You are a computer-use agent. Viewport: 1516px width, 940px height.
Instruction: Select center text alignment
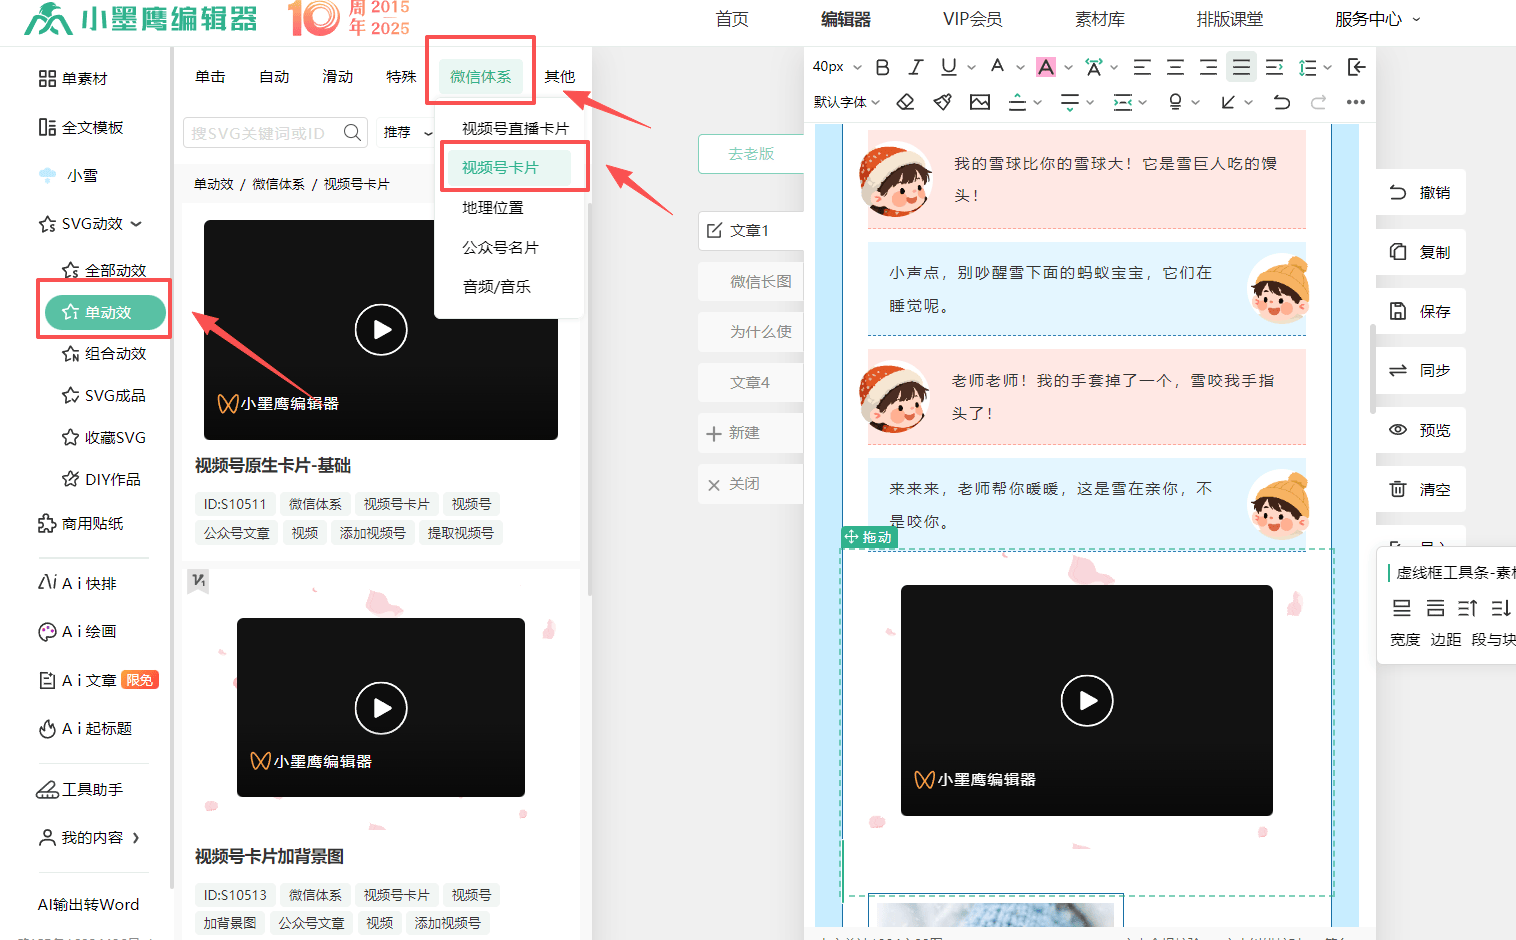coord(1175,67)
